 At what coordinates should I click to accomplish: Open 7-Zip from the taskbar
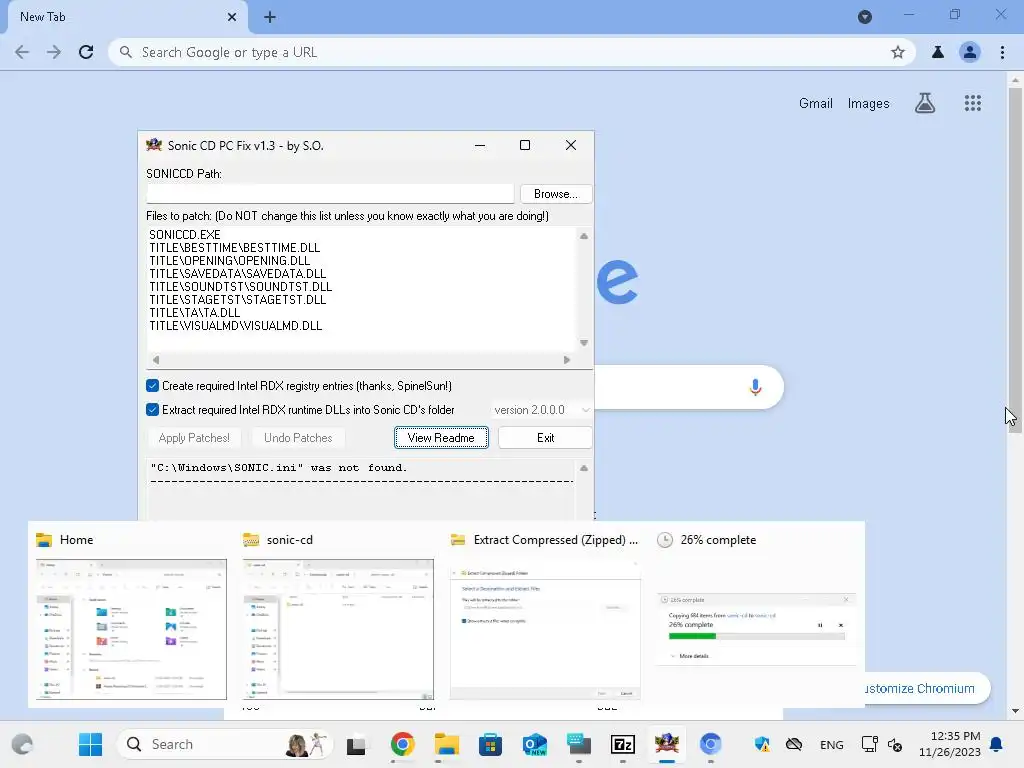click(x=622, y=744)
